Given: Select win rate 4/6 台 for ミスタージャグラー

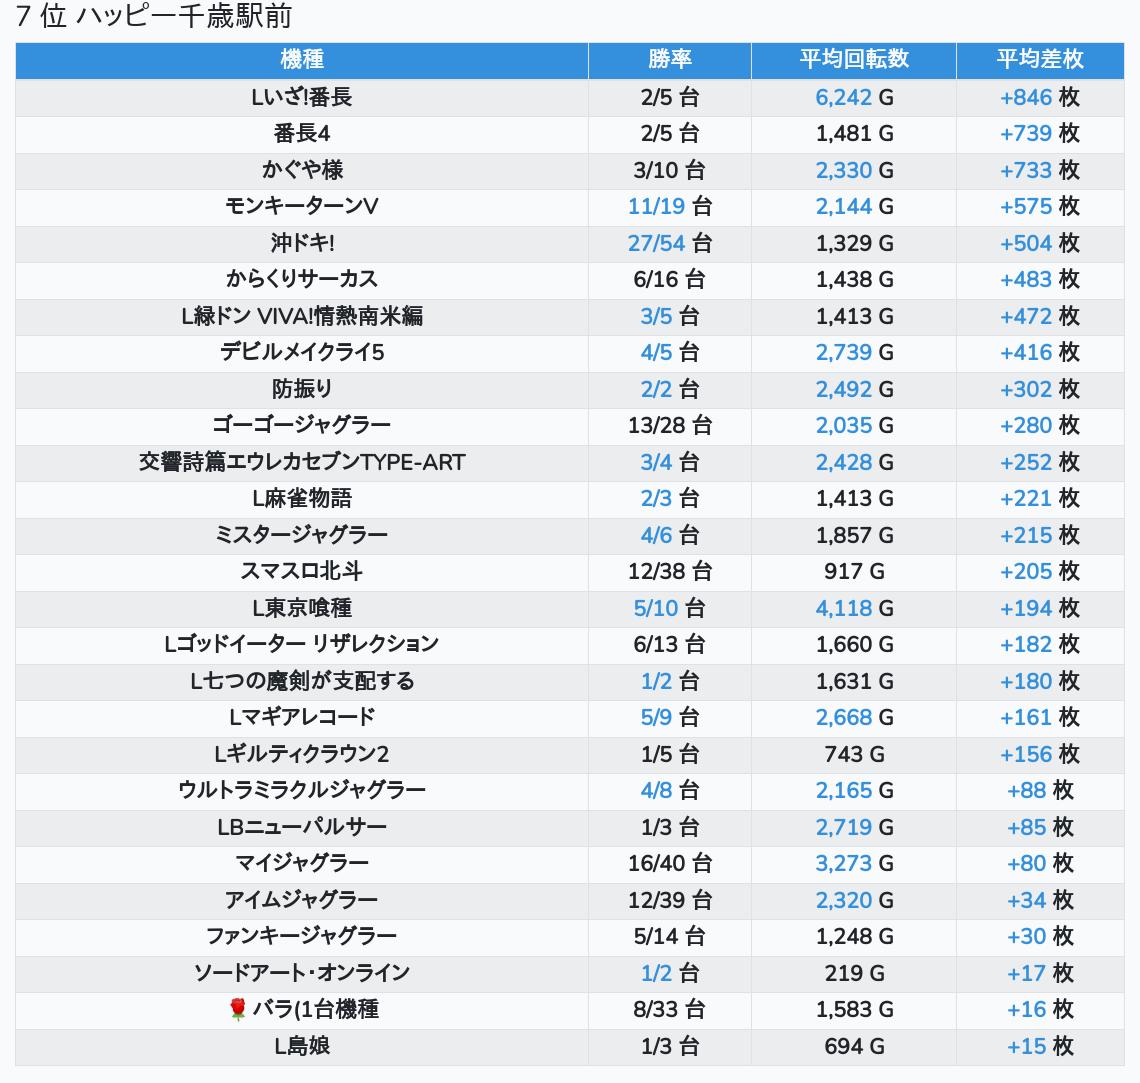Looking at the screenshot, I should coord(670,535).
